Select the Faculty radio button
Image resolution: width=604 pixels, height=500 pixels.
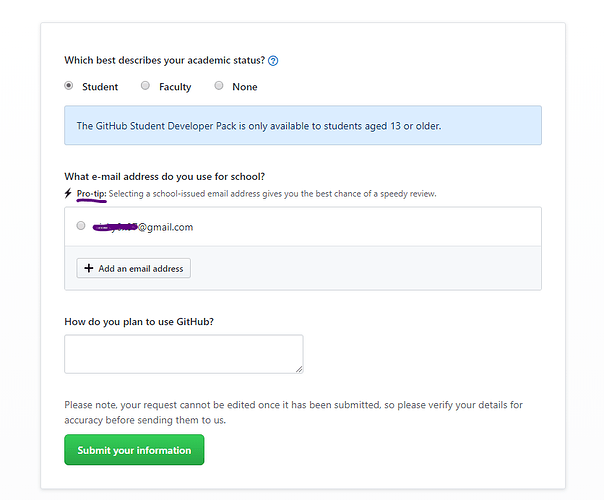(x=145, y=86)
